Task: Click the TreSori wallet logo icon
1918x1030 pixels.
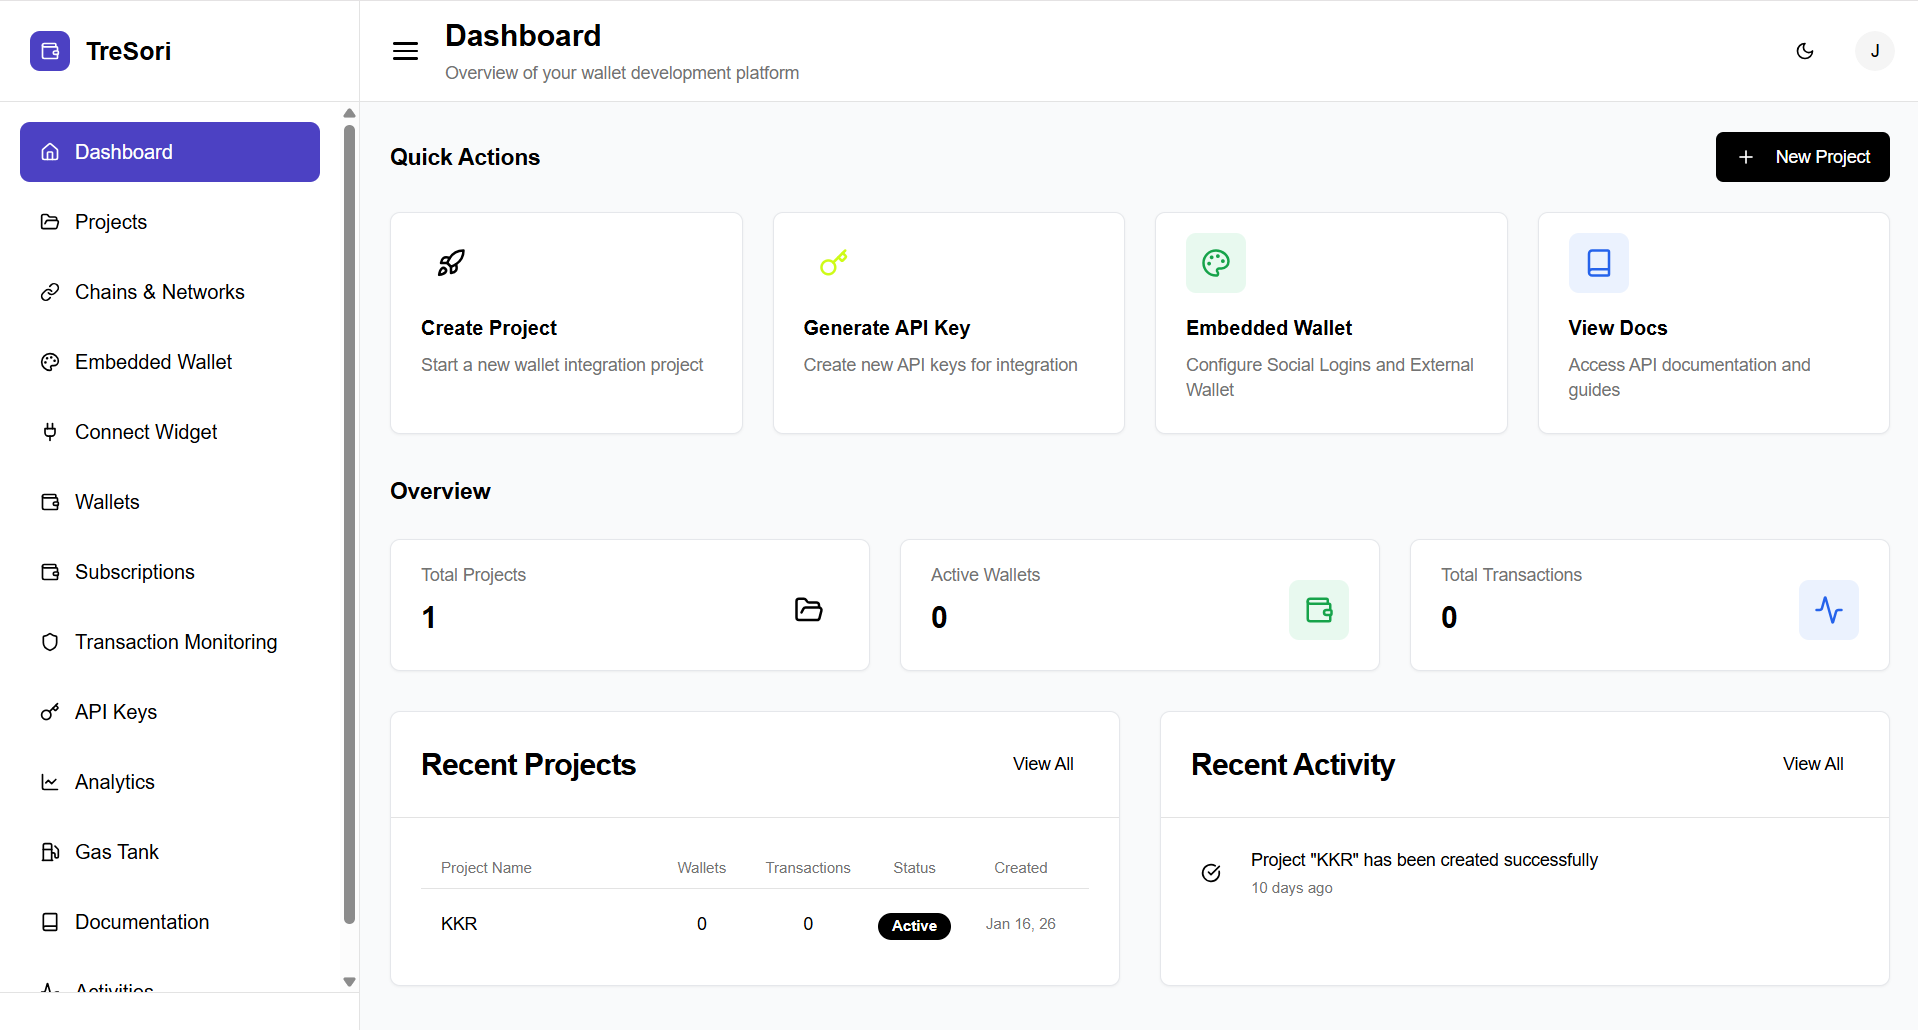Action: click(50, 51)
